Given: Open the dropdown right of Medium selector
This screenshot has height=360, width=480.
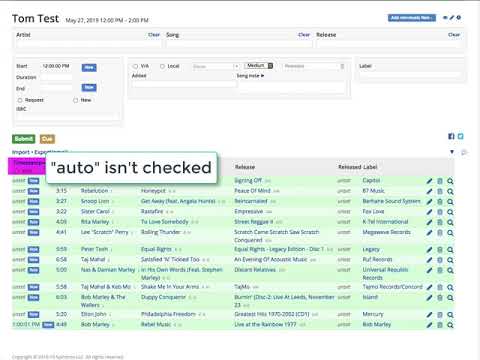Looking at the screenshot, I should click(x=314, y=66).
